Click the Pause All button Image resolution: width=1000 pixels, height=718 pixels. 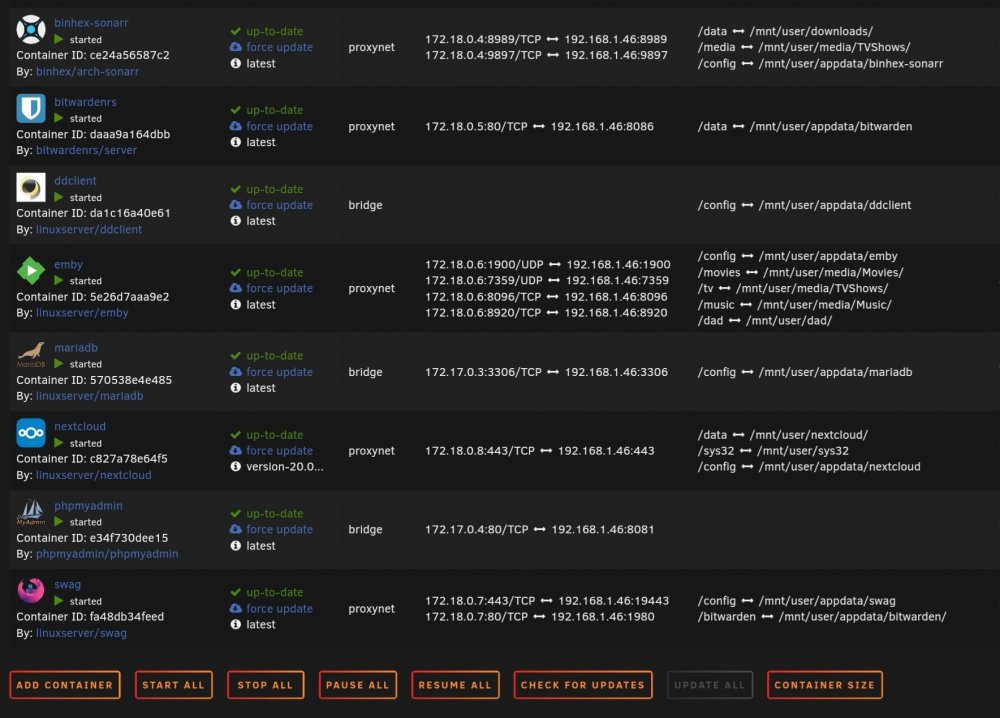click(x=358, y=685)
